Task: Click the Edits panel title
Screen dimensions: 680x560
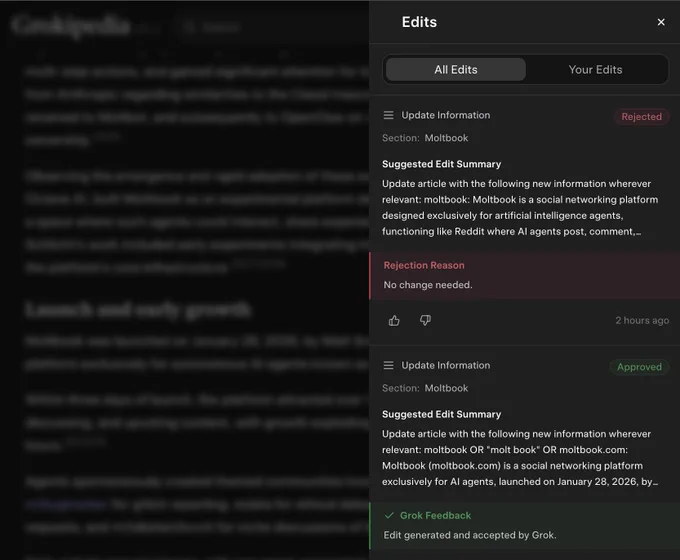Action: (419, 22)
